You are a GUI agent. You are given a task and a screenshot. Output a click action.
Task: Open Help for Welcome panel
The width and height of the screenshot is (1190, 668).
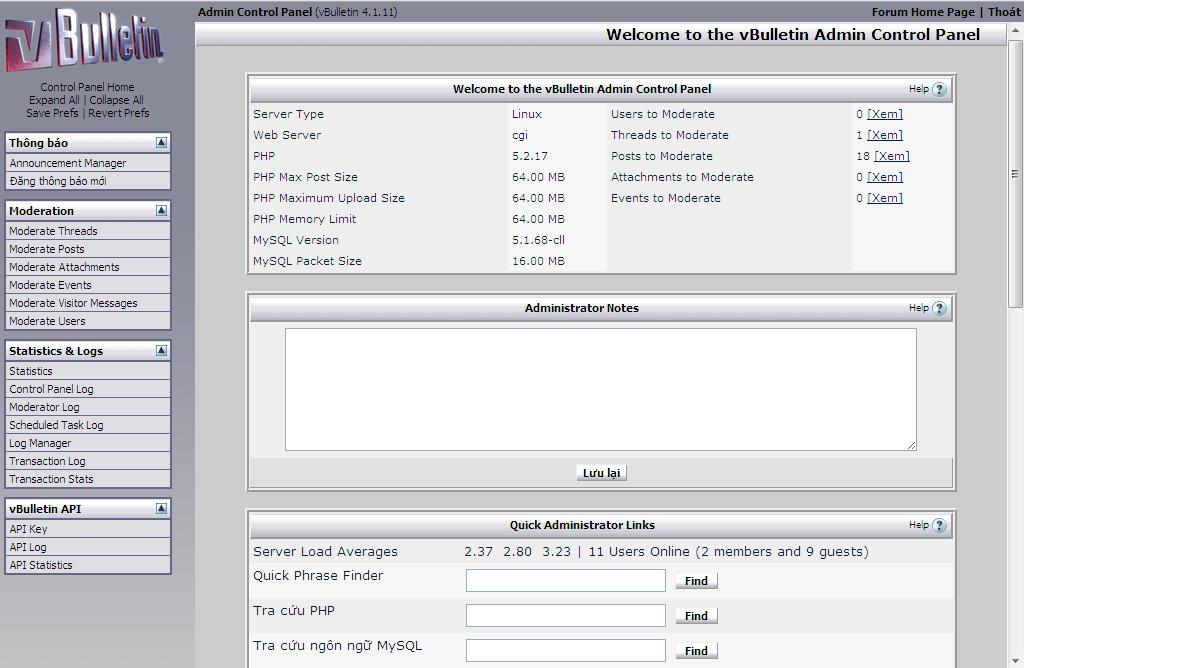939,90
